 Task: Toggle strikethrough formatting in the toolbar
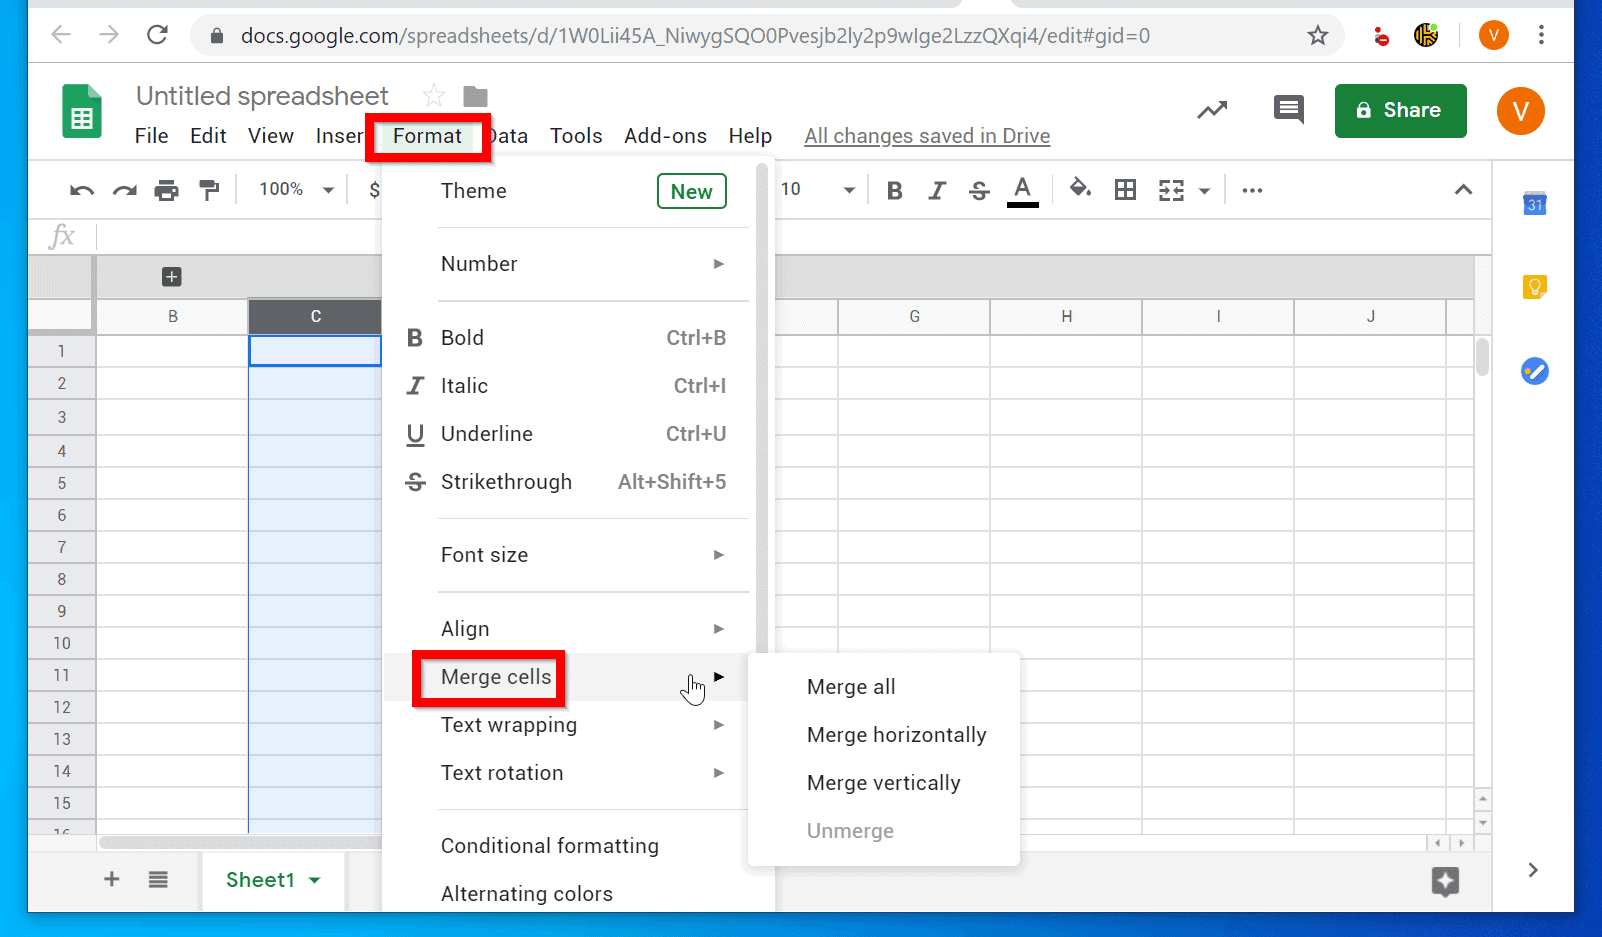(979, 189)
